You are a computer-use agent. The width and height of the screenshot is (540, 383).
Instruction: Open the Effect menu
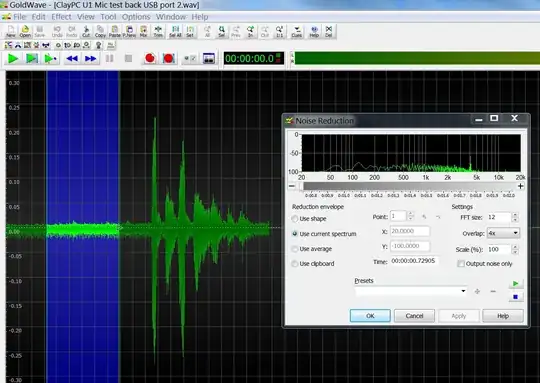[x=61, y=17]
